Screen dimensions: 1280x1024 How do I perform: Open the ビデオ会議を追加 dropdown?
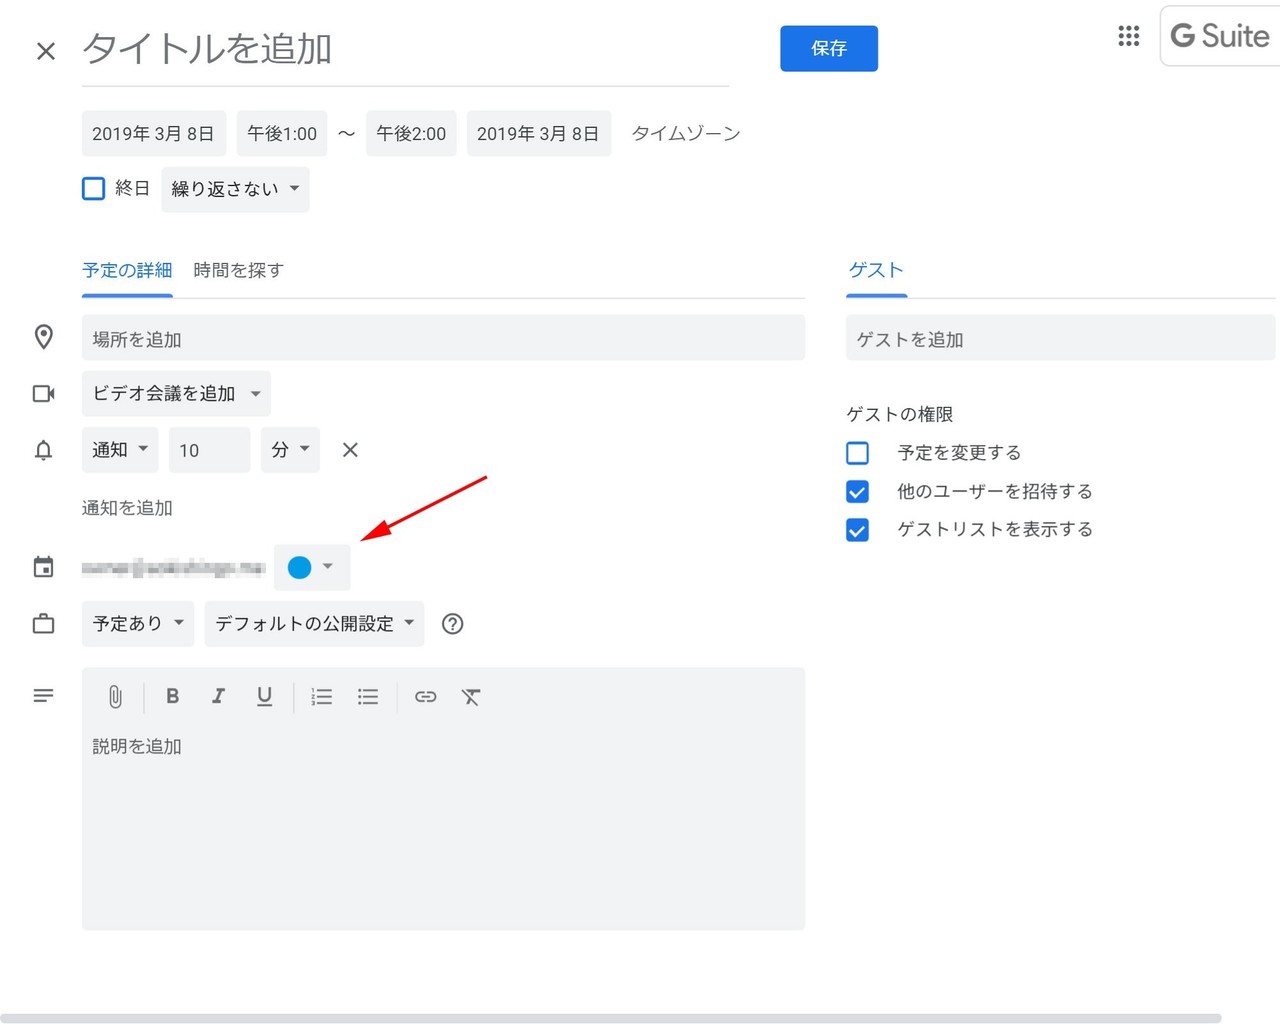pyautogui.click(x=176, y=394)
